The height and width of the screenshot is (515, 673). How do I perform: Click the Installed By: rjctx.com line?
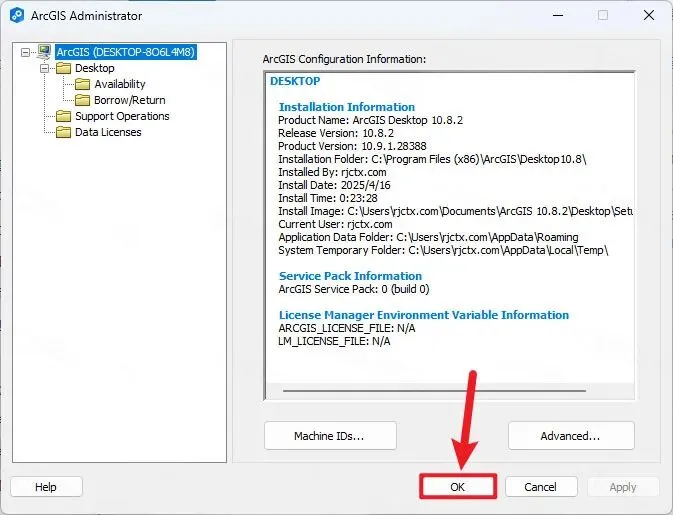point(332,172)
